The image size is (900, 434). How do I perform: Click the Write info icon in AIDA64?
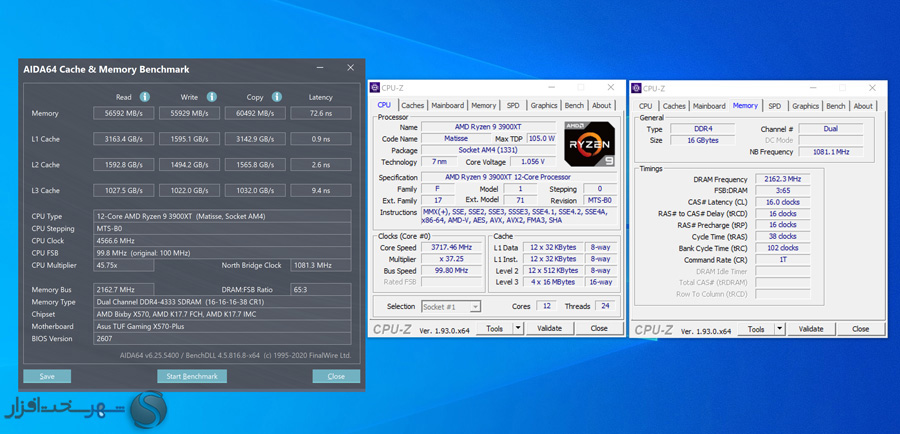(x=212, y=96)
